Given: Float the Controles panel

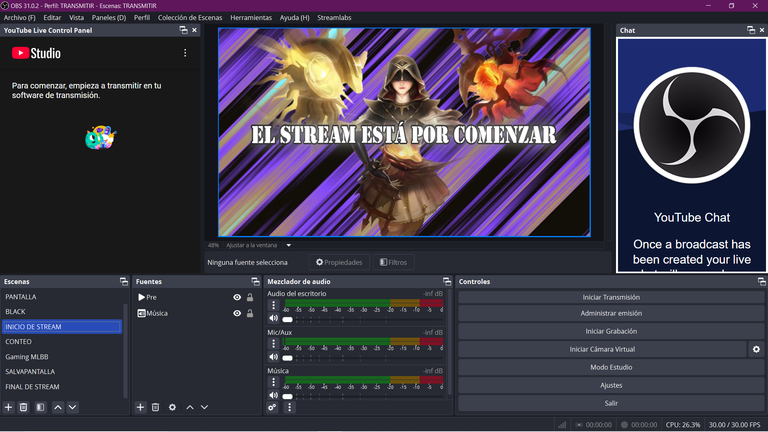Looking at the screenshot, I should click(x=761, y=282).
